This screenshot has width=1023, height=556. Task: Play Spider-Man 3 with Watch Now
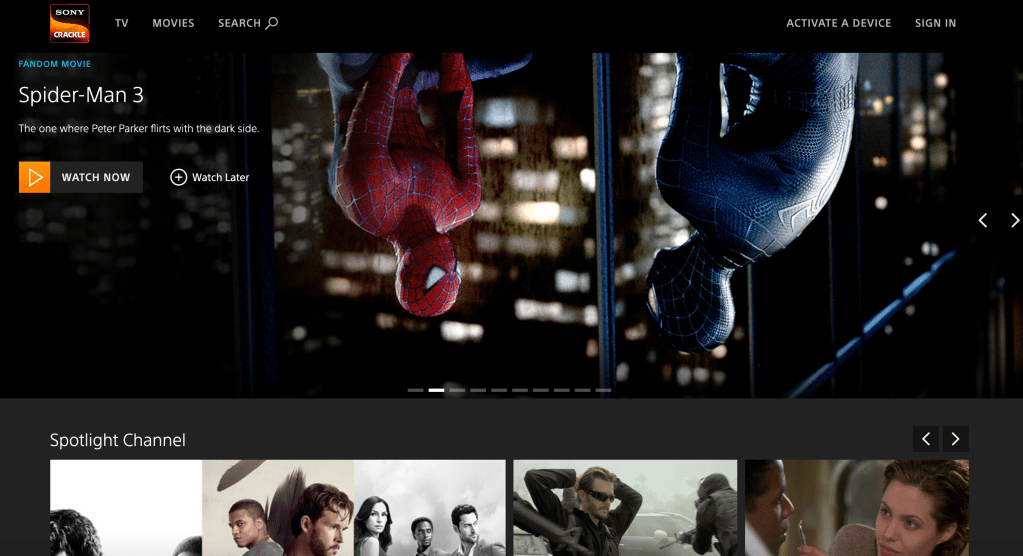(81, 178)
